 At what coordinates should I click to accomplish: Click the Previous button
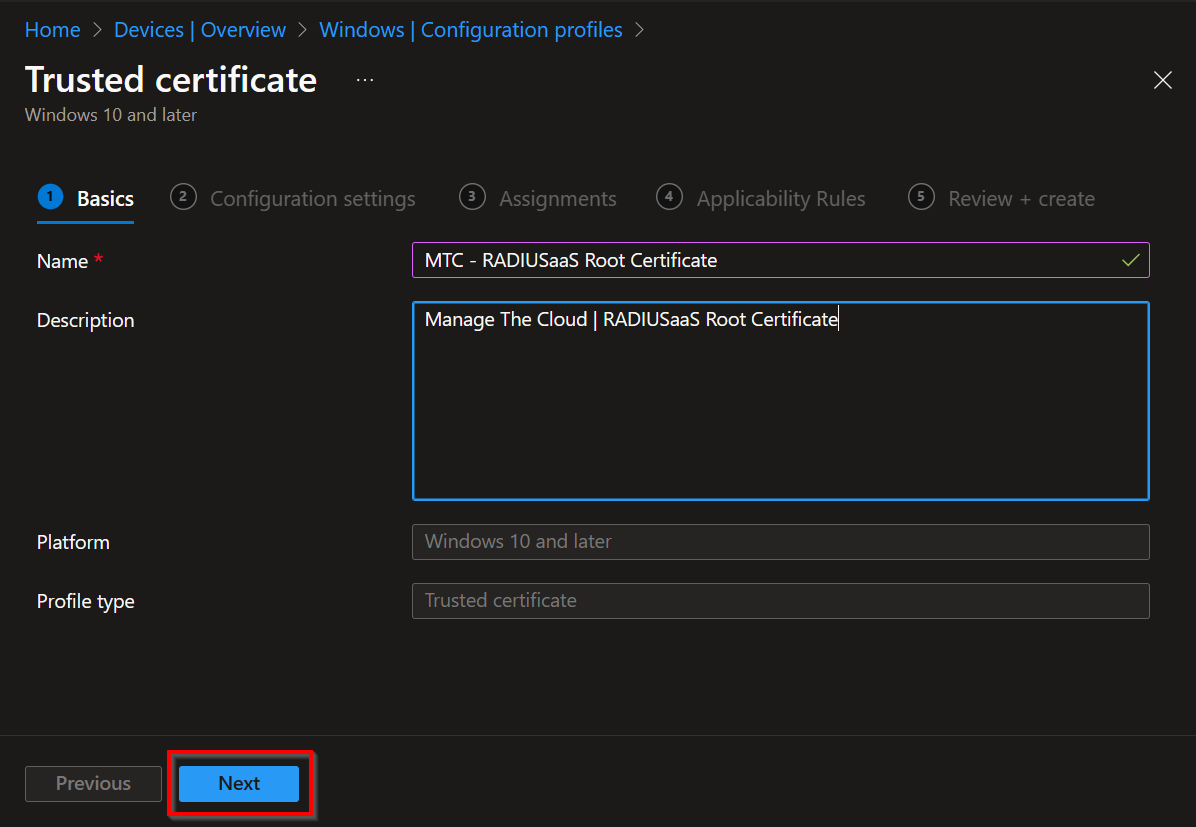pyautogui.click(x=93, y=784)
